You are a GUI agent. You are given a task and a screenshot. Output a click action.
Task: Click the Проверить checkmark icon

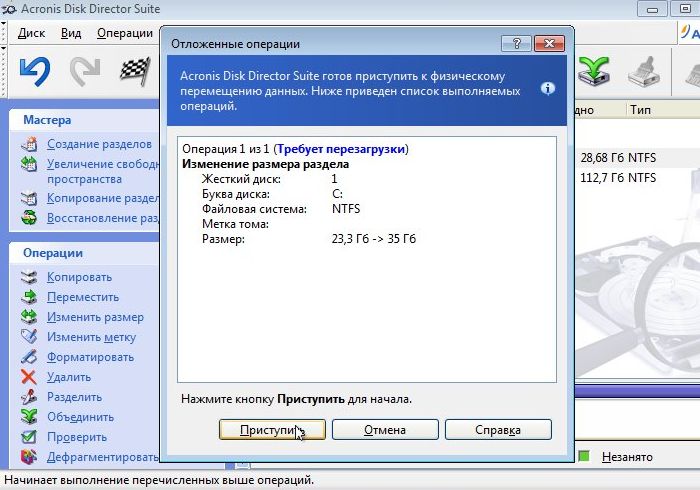(29, 436)
